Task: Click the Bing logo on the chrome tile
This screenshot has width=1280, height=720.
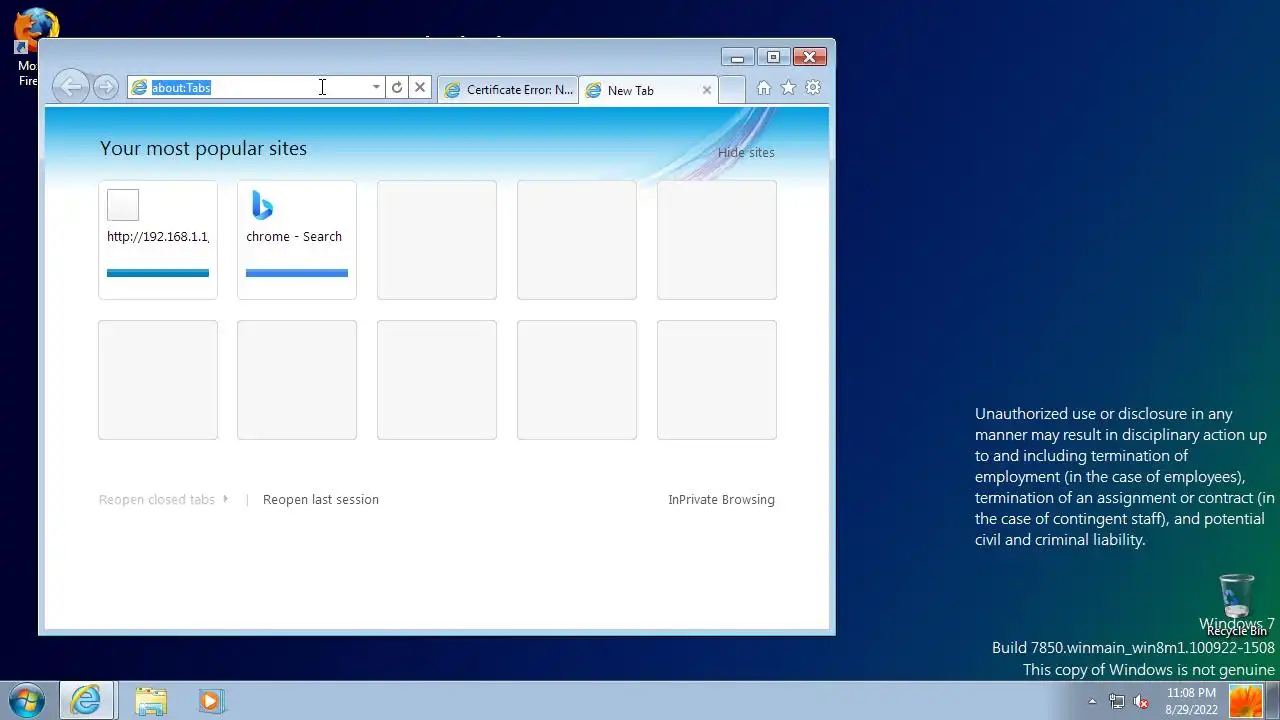Action: pyautogui.click(x=262, y=205)
